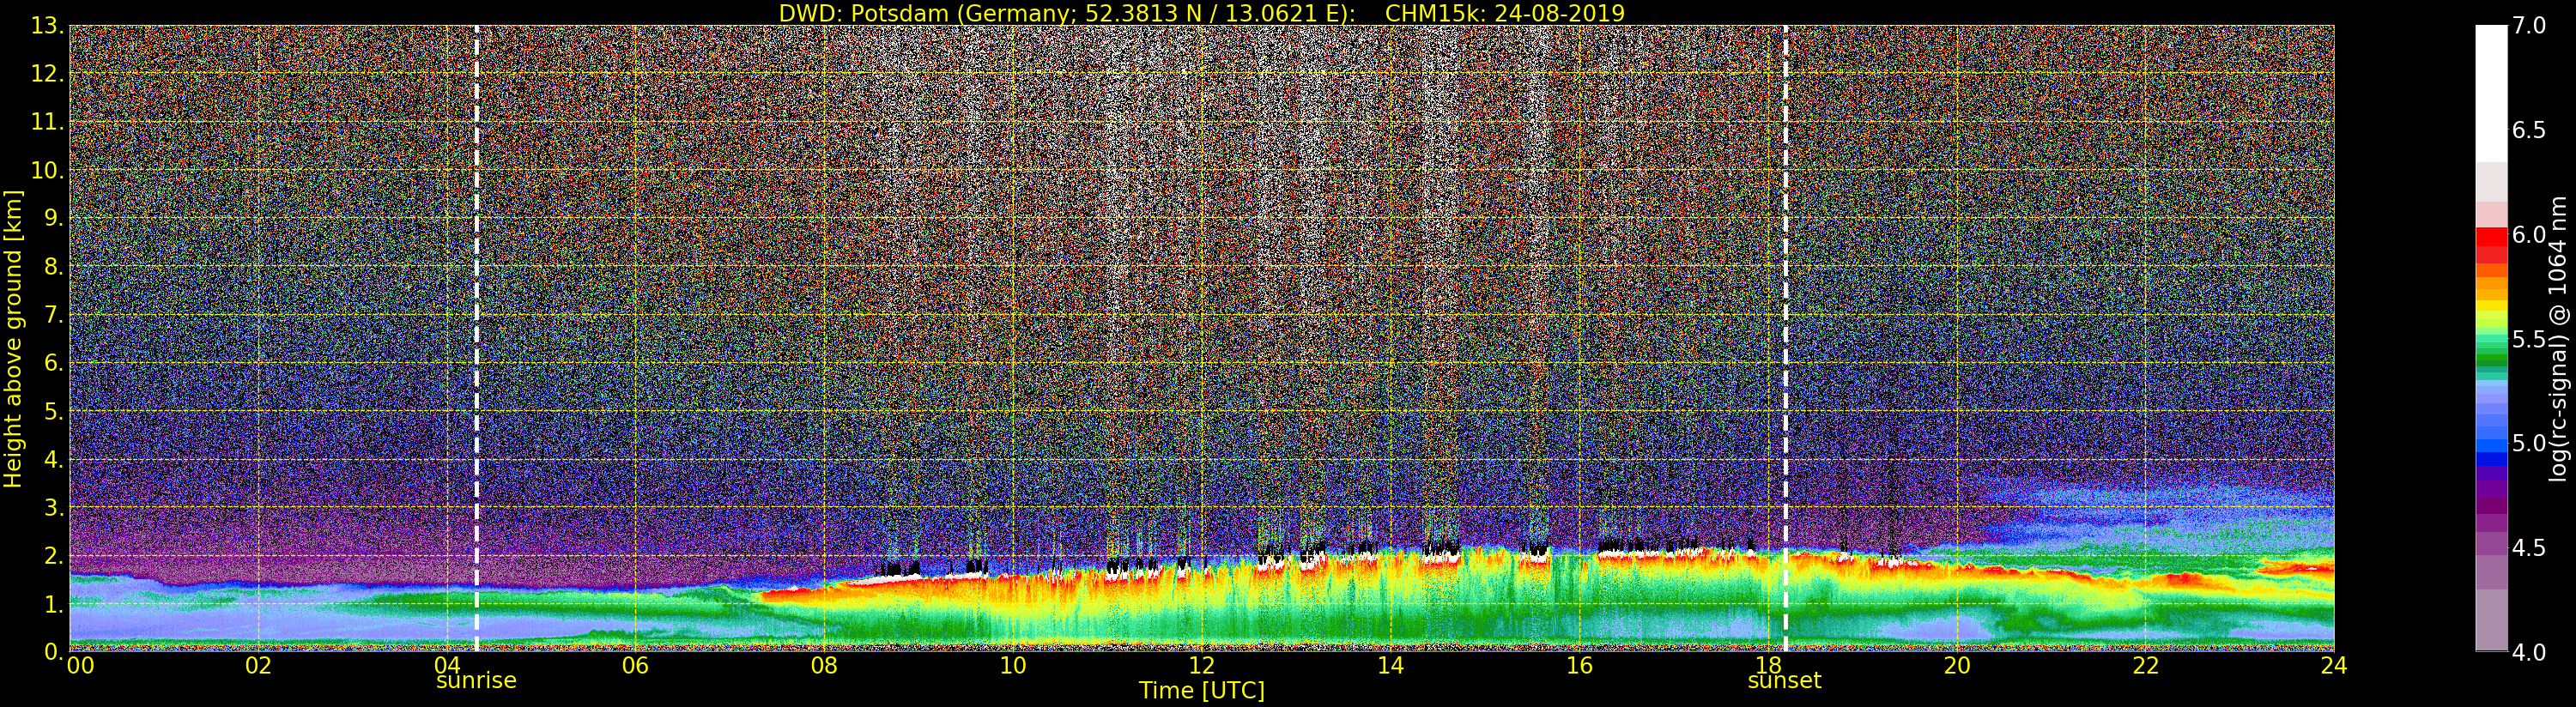Click the red 6.0 level on the colorbar
The height and width of the screenshot is (707, 2576).
[2491, 236]
